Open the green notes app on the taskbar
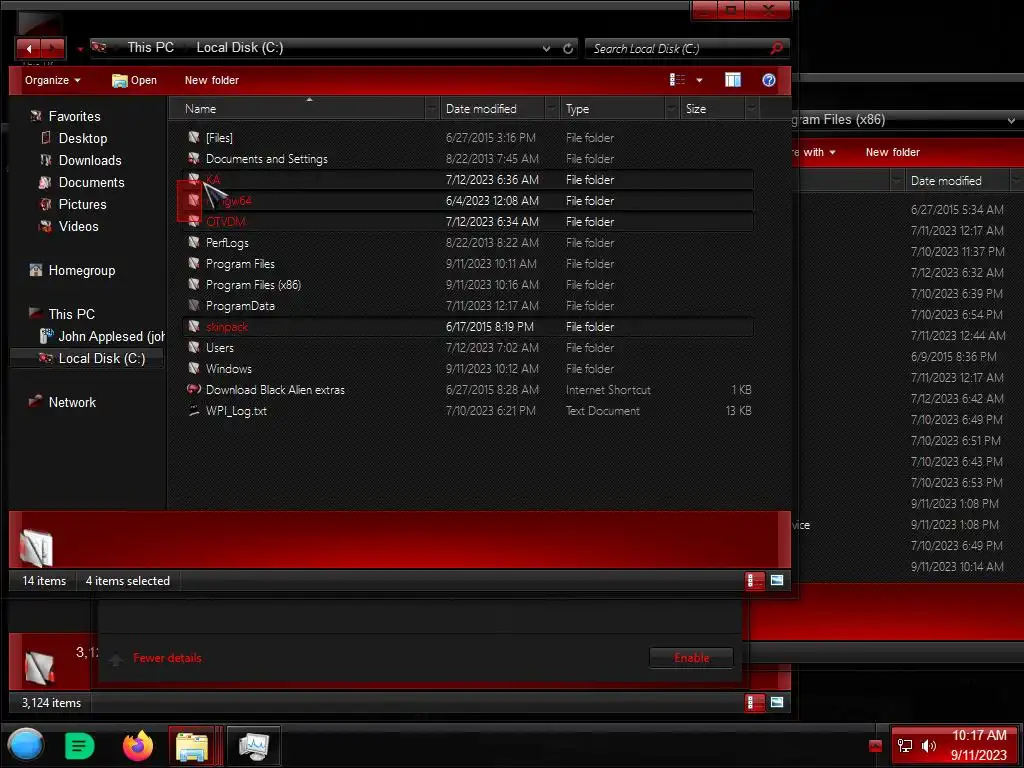Screen dimensions: 1024x768 [x=80, y=746]
